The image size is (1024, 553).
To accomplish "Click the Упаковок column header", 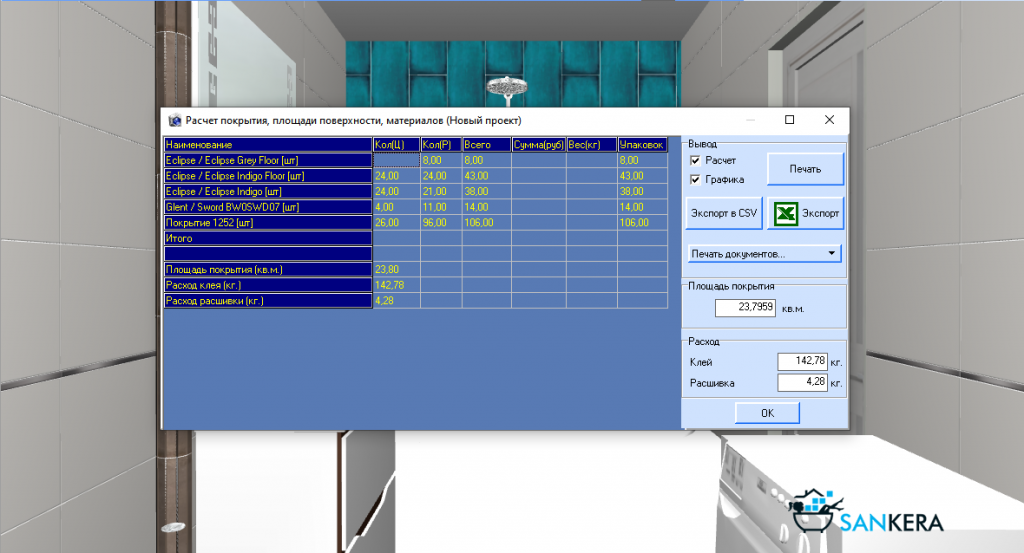I will [642, 145].
